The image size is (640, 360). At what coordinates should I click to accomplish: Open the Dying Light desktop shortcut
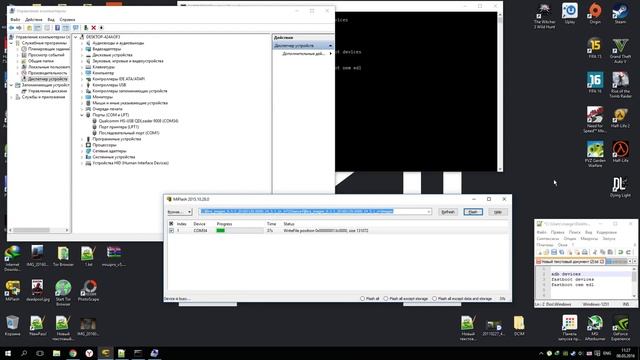[x=620, y=187]
